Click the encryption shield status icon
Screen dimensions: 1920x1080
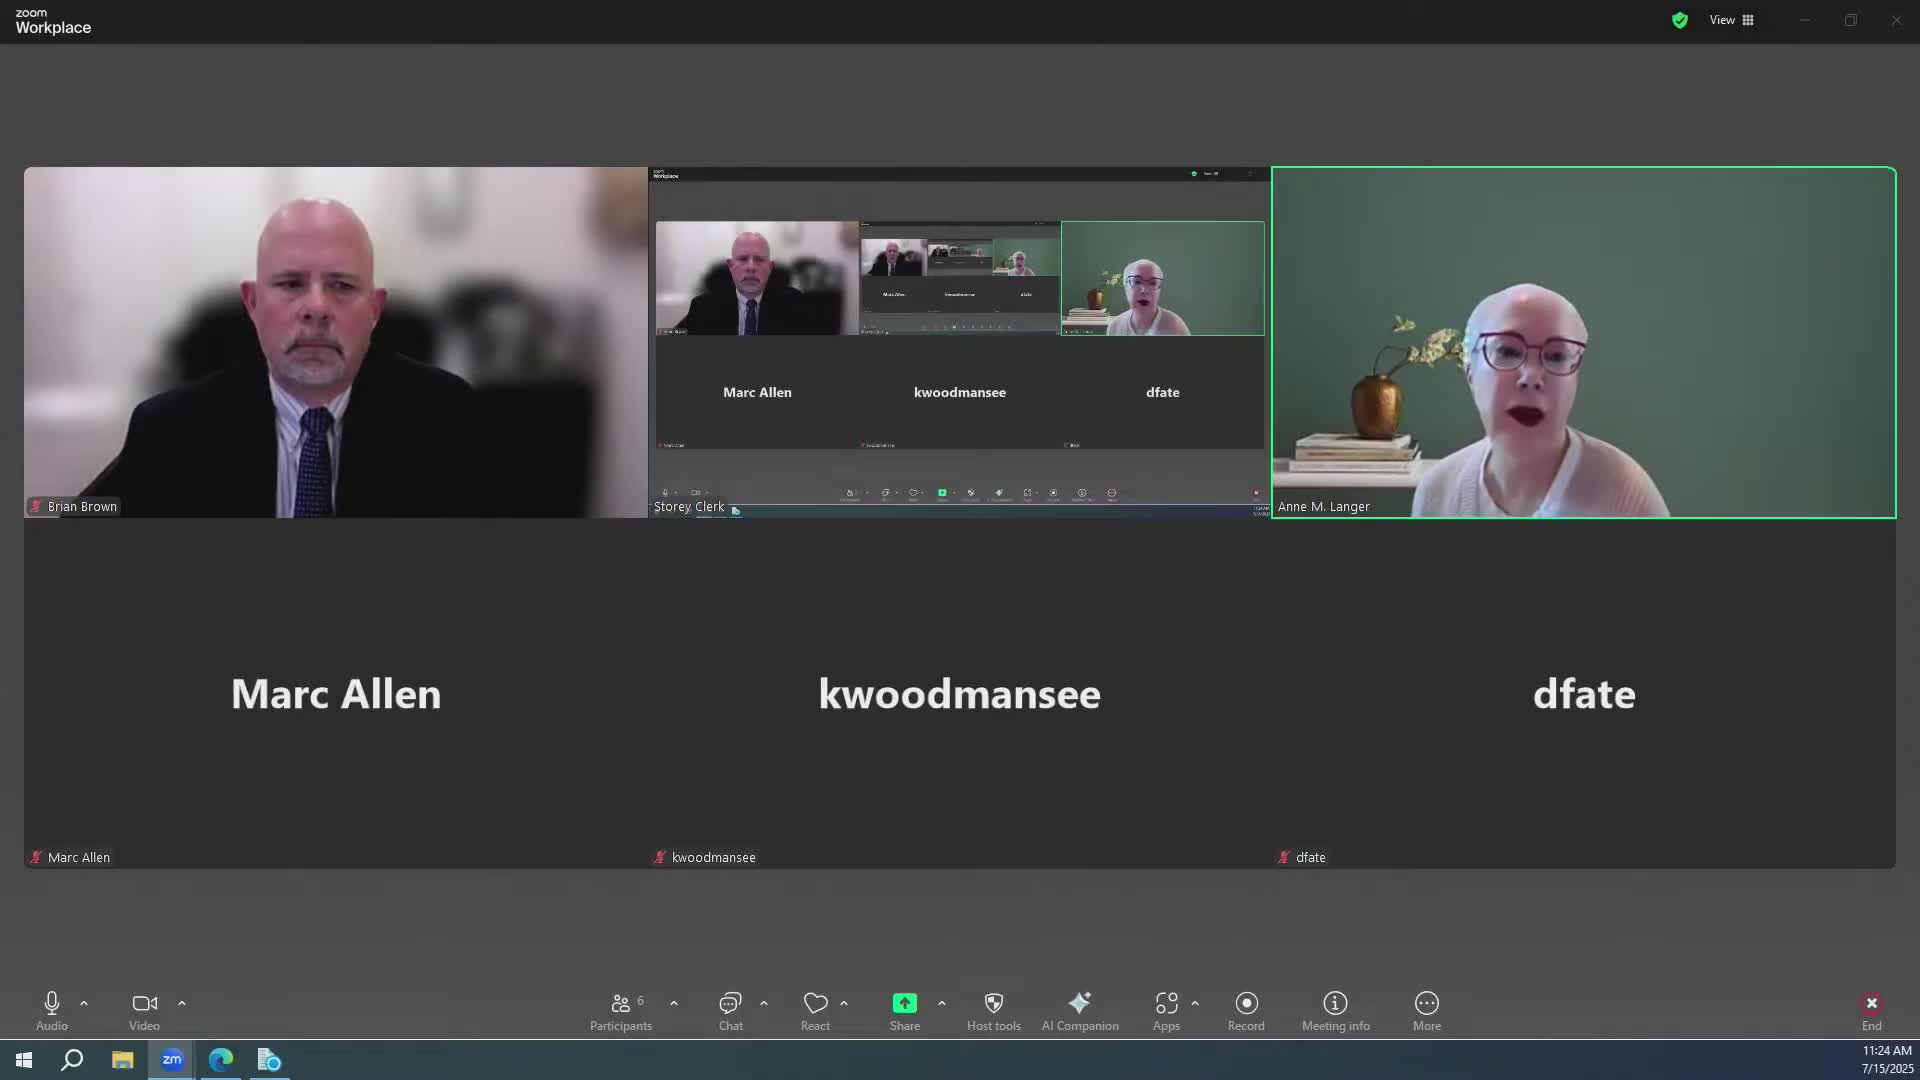(x=1680, y=20)
